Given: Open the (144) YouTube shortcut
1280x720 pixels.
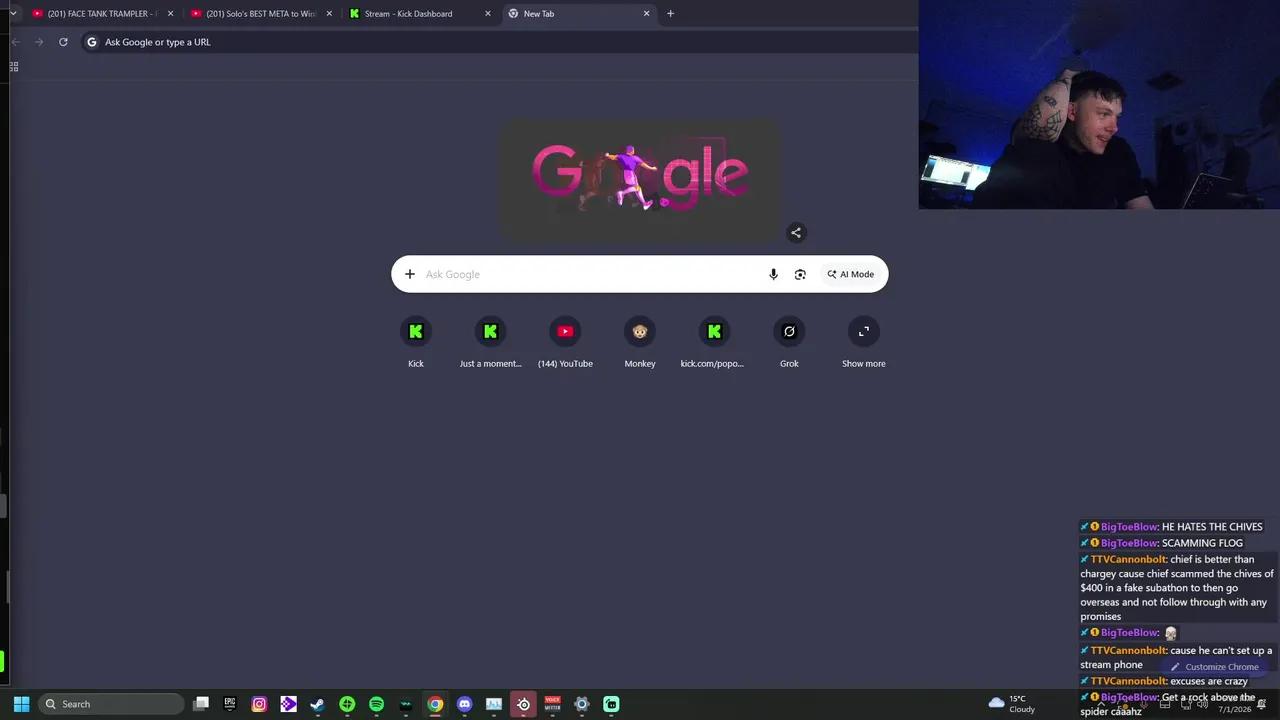Looking at the screenshot, I should tap(565, 342).
